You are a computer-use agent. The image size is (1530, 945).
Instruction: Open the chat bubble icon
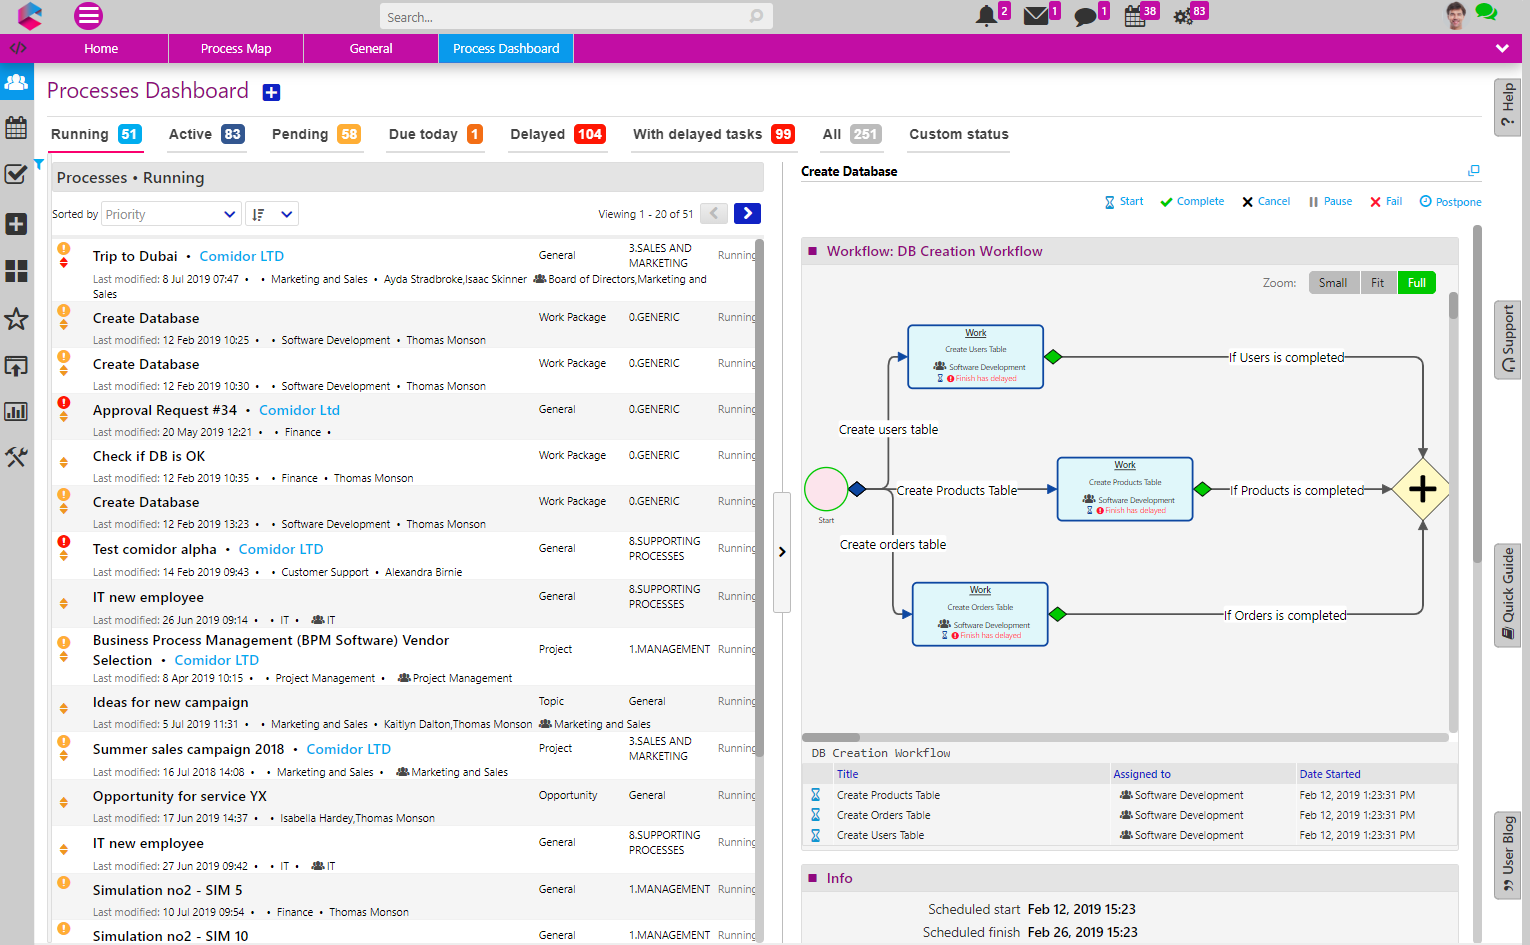[x=1087, y=16]
